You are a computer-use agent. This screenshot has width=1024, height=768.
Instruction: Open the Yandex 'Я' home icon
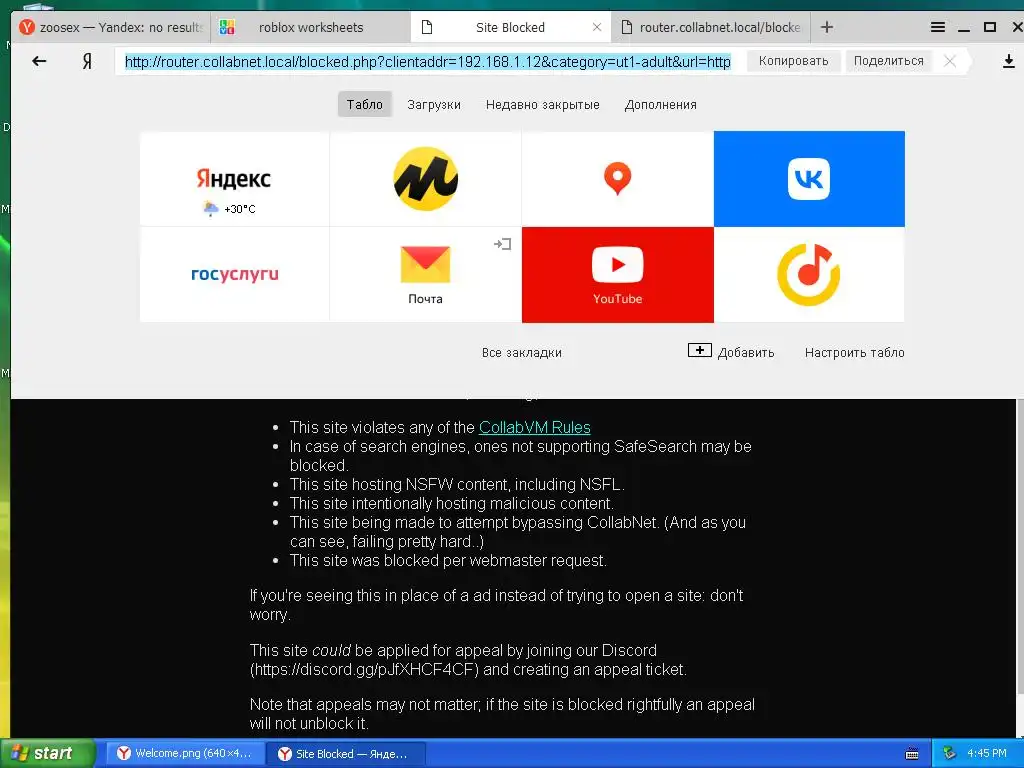[87, 61]
